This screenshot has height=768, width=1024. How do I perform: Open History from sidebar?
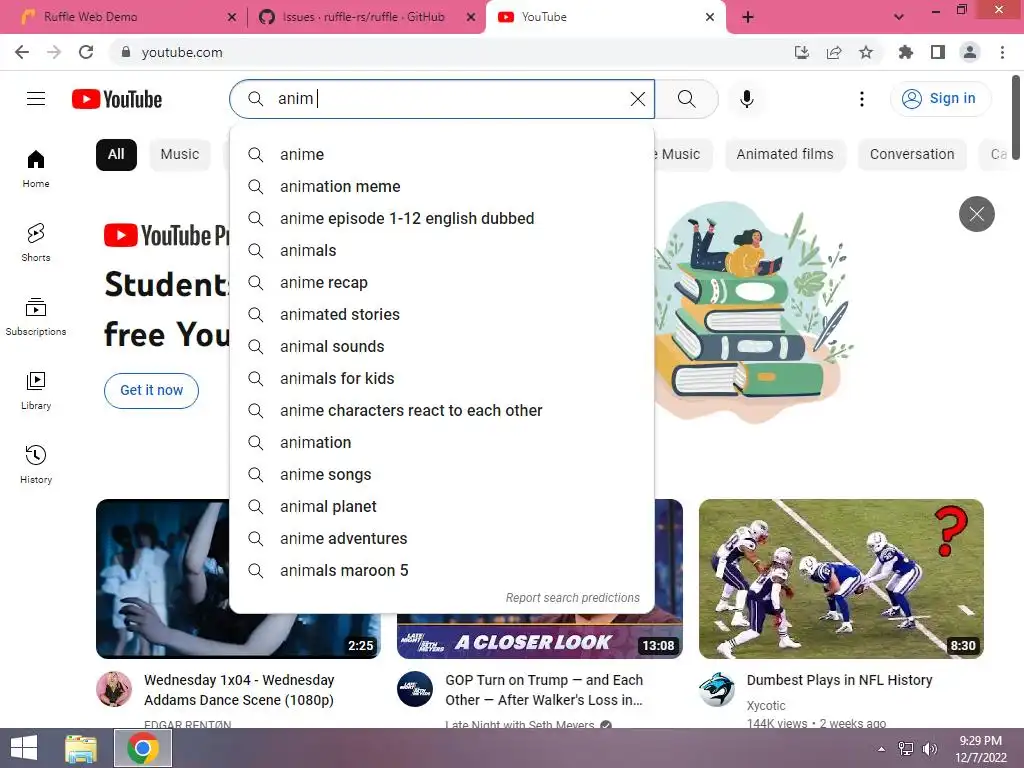click(x=36, y=464)
